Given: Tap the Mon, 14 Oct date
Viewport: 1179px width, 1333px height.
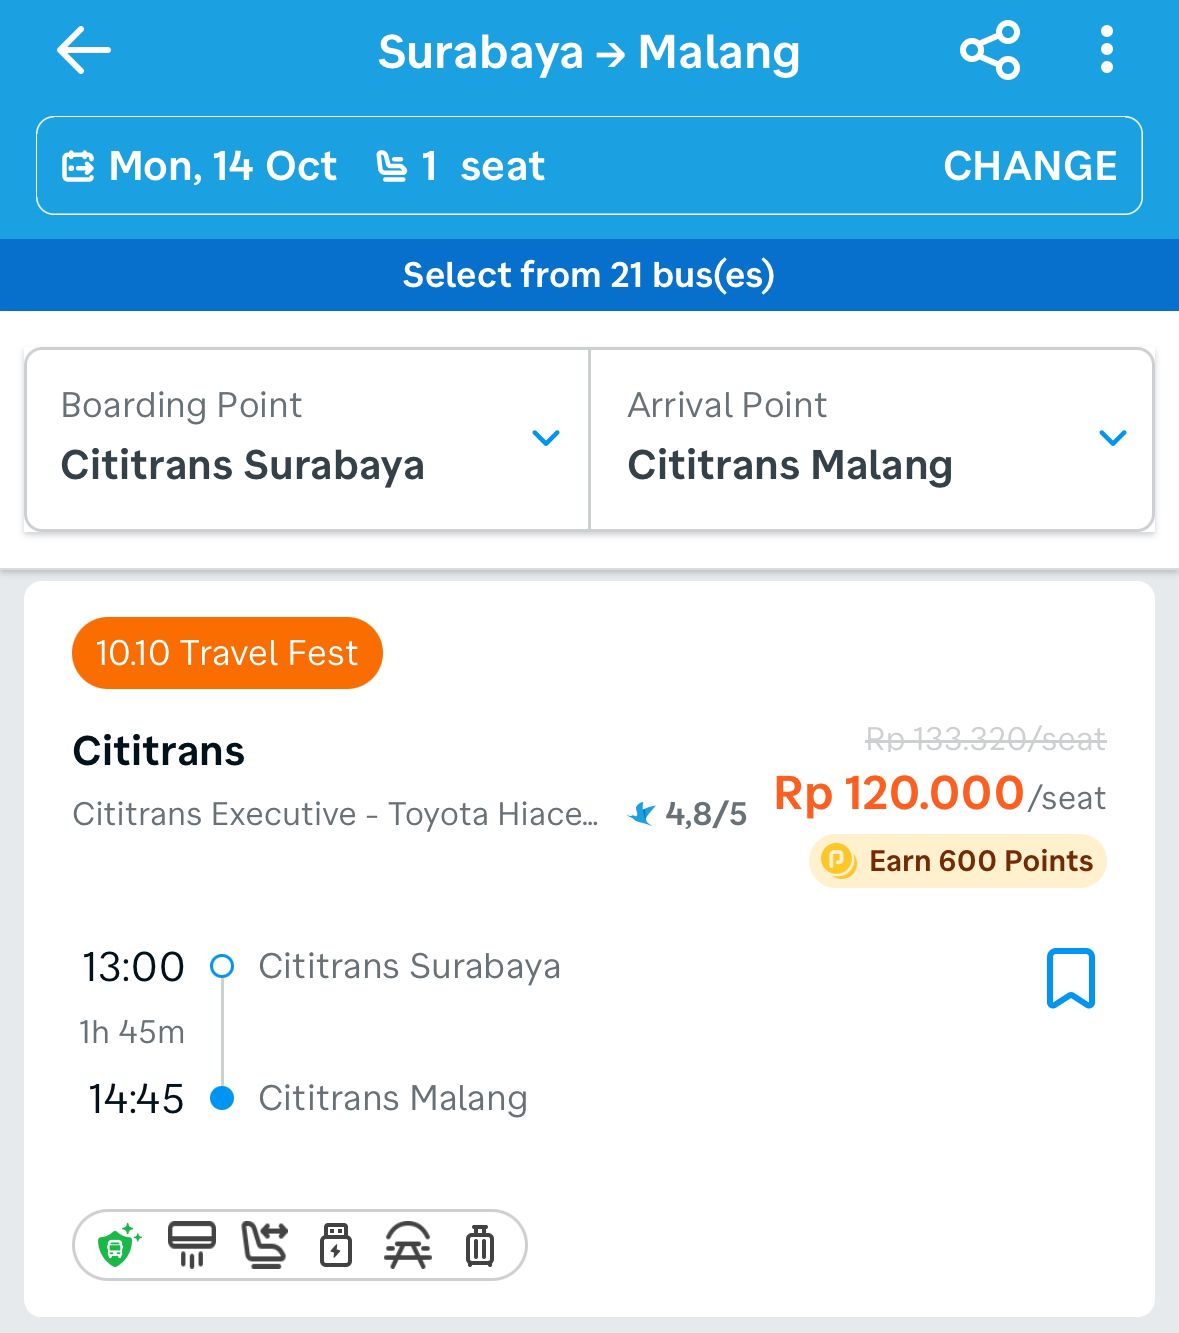Looking at the screenshot, I should coord(201,166).
